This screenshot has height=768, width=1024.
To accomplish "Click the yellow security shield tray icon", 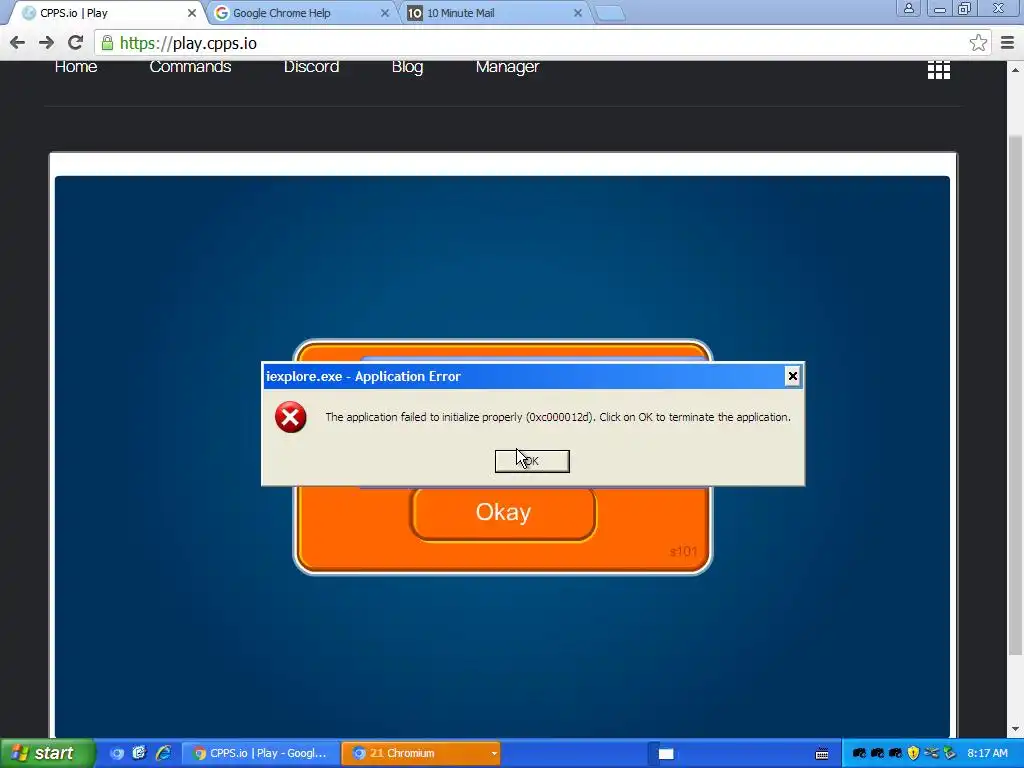I will 913,754.
